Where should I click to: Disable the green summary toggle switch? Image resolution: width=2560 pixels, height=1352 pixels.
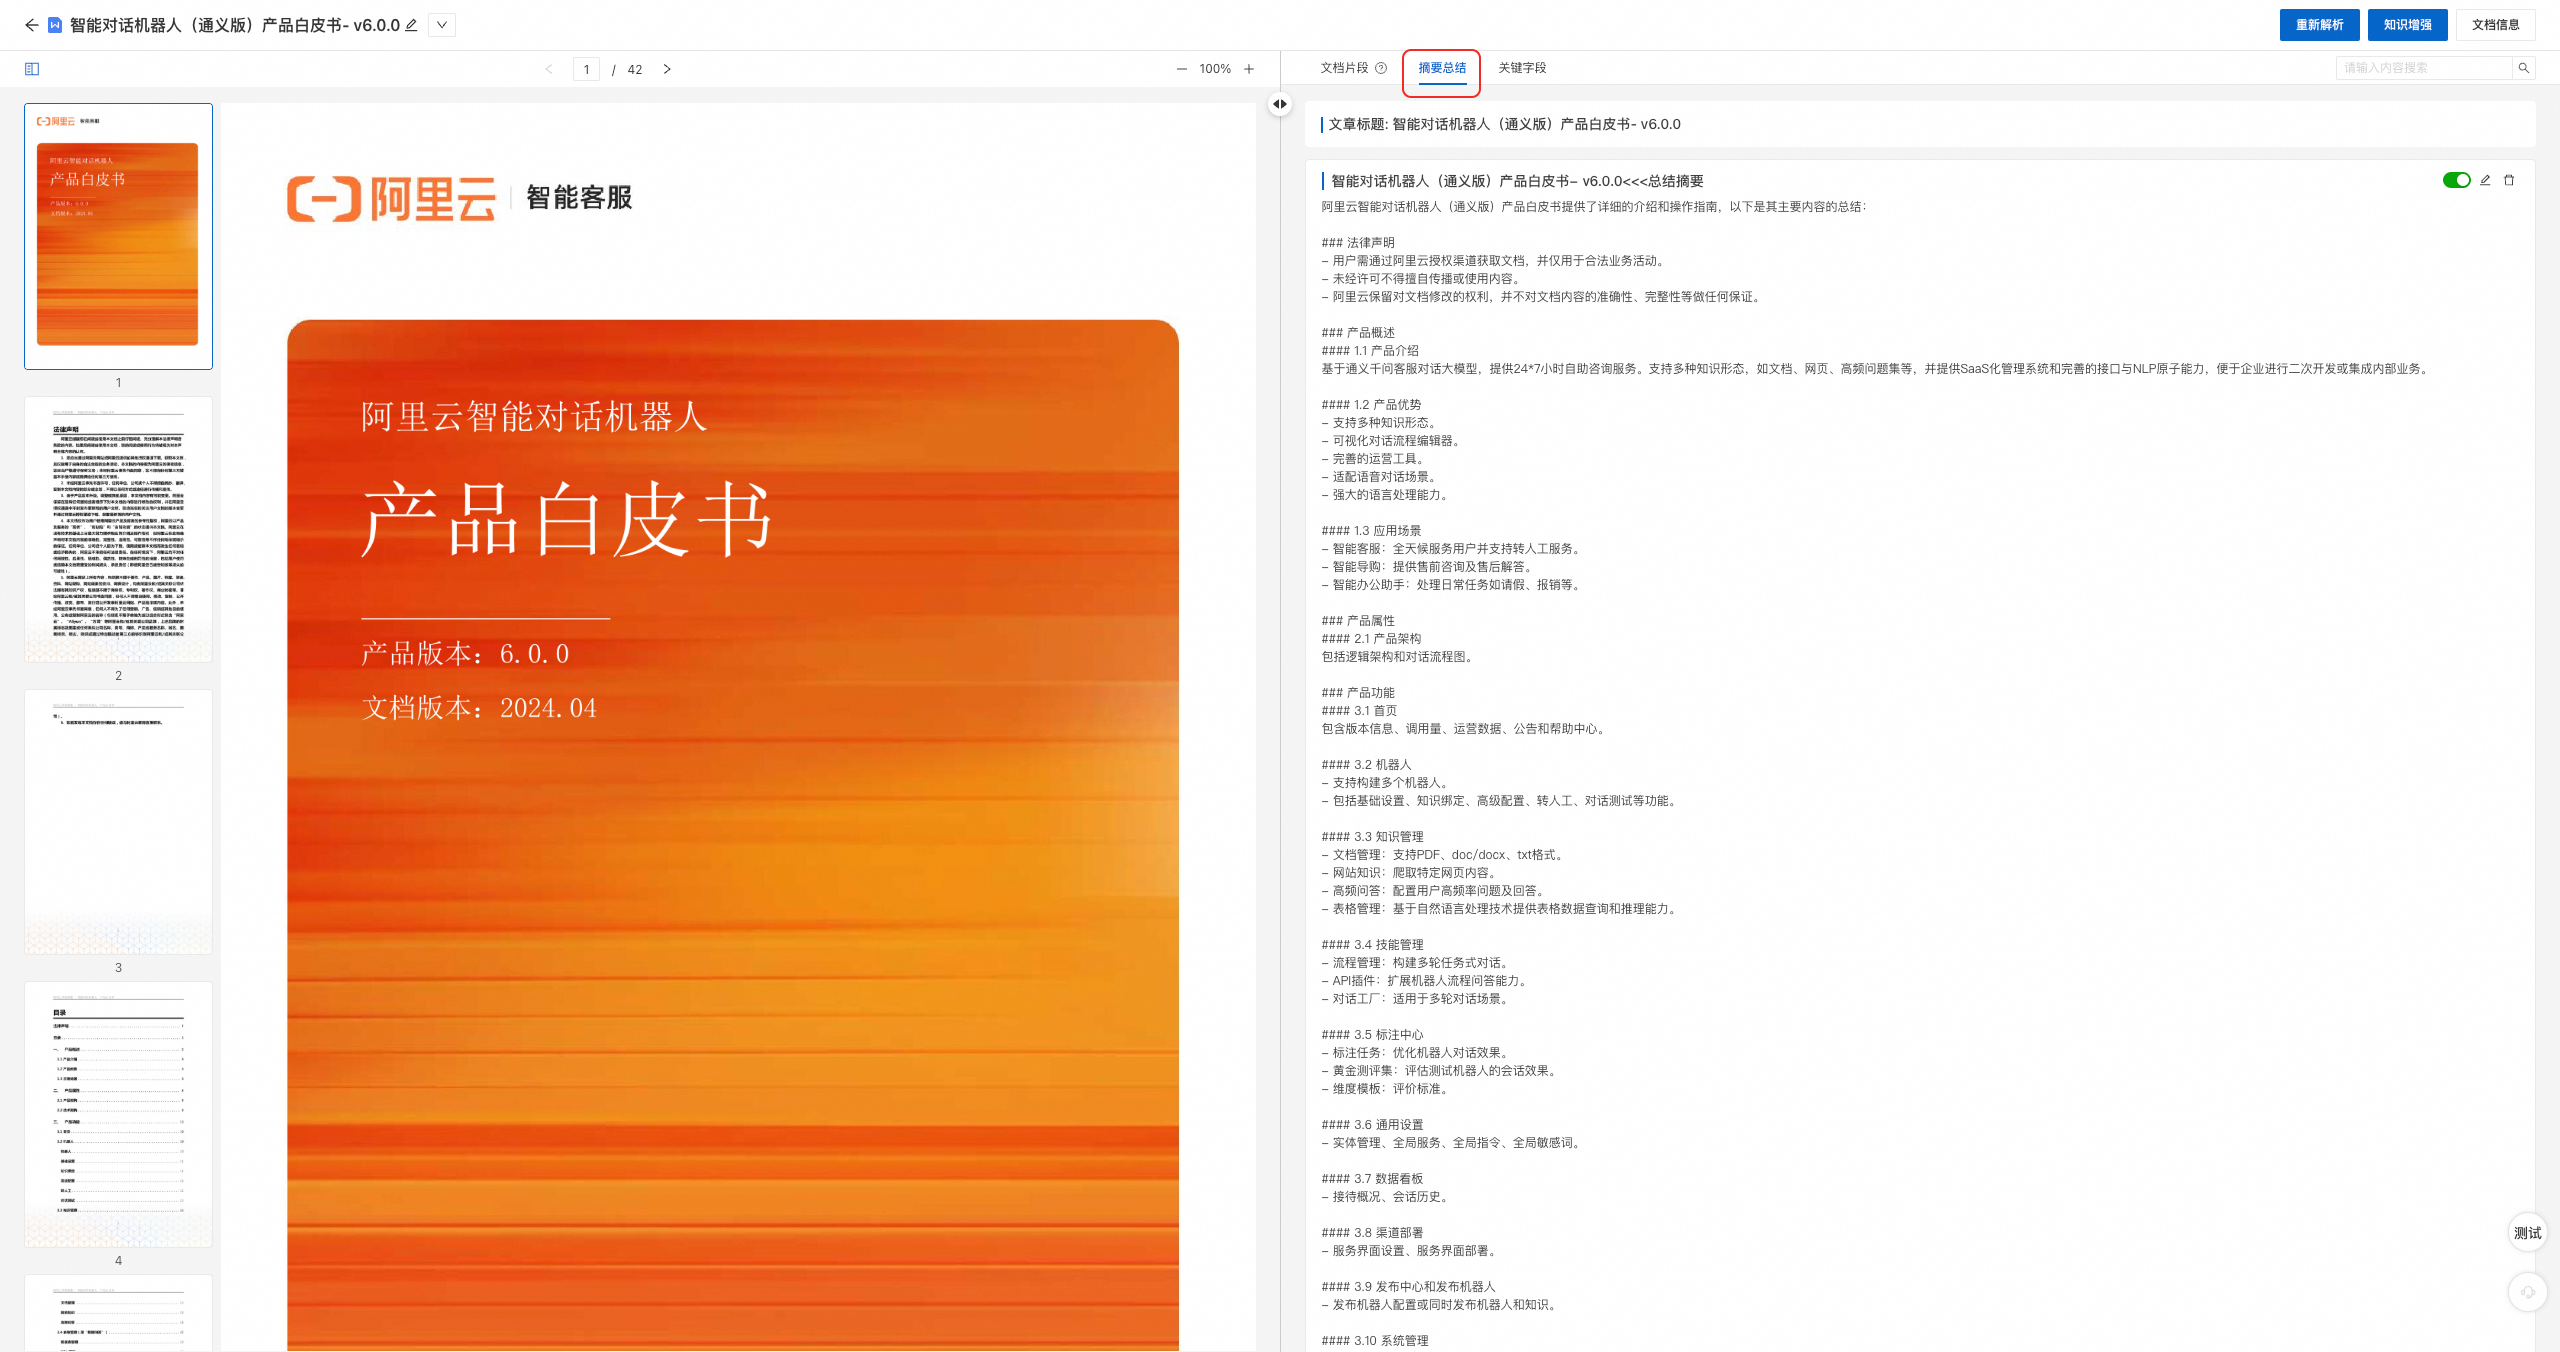(2456, 180)
